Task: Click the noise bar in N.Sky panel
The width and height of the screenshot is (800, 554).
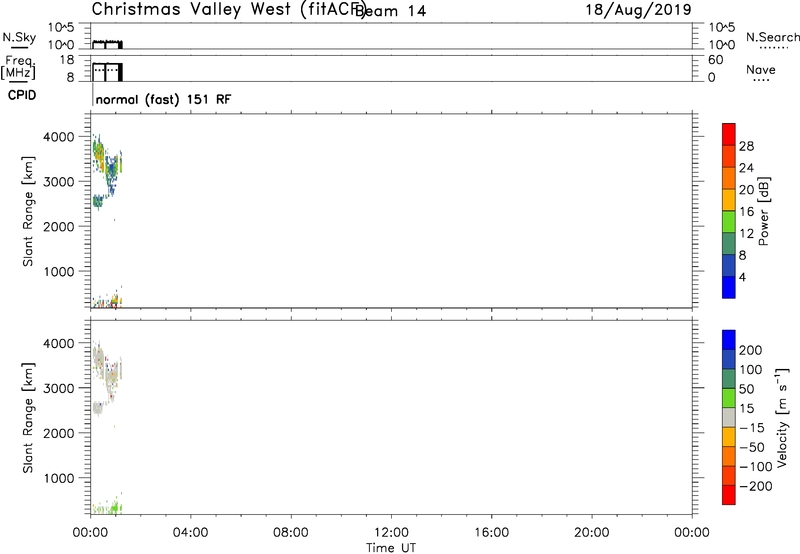Action: (107, 45)
